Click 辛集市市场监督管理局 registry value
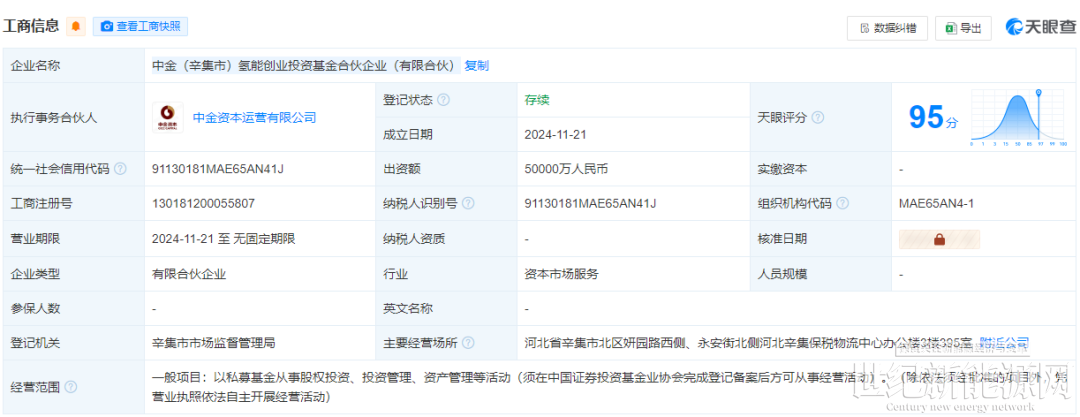This screenshot has width=1080, height=417. 214,343
